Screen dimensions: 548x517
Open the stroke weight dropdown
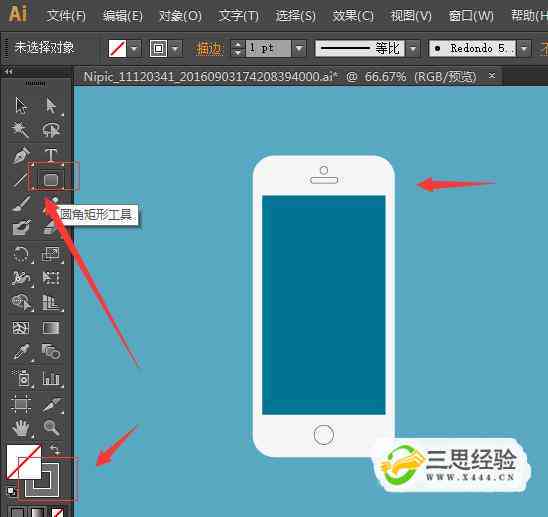300,48
